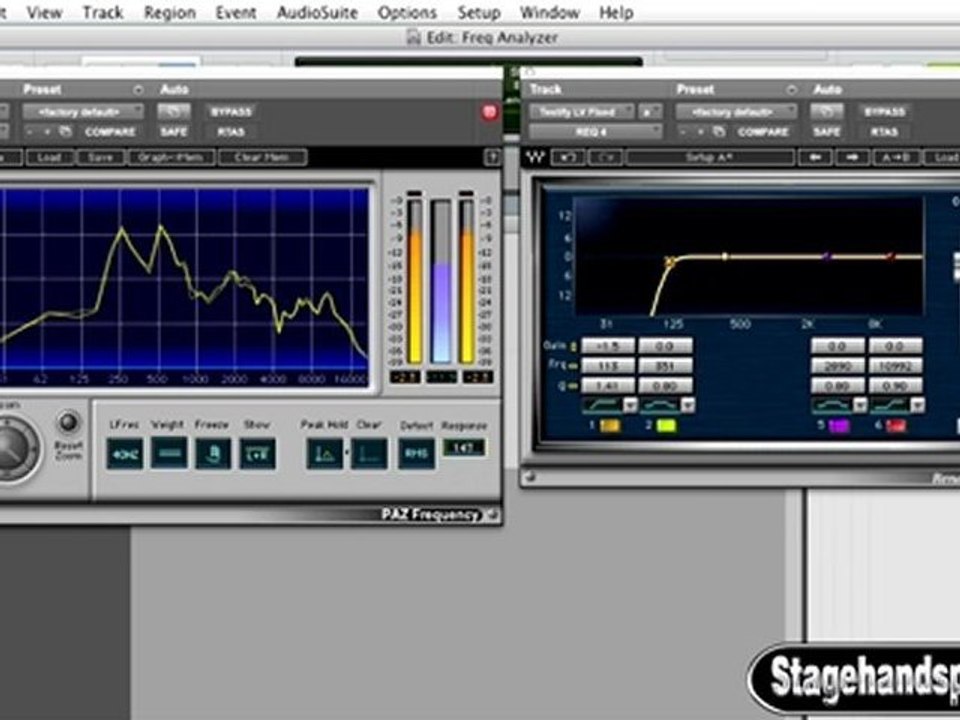Toggle band 6 red color button

coord(896,426)
